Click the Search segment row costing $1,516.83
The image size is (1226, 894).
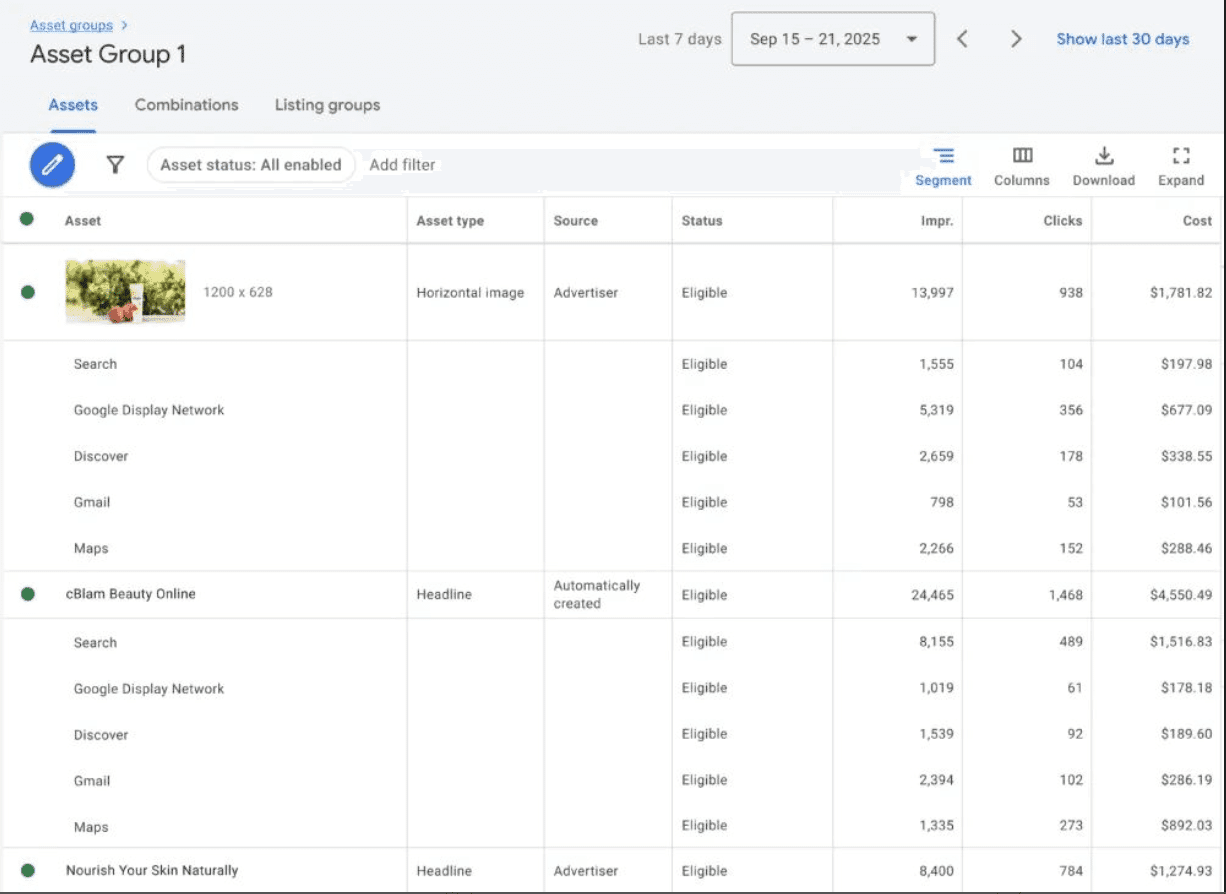[x=613, y=642]
